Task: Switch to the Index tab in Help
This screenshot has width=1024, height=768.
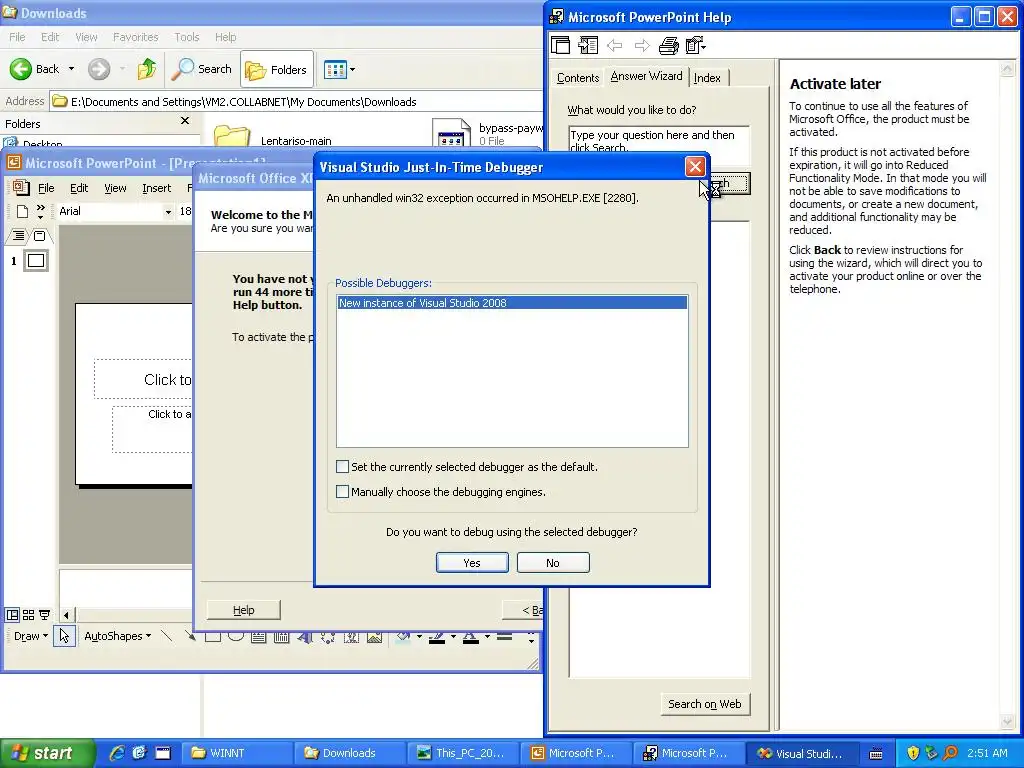Action: [x=707, y=78]
